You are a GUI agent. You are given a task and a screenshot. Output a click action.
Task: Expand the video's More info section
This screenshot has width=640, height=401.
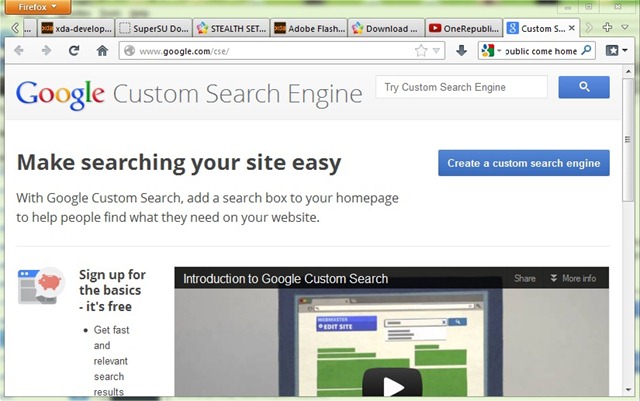click(573, 278)
